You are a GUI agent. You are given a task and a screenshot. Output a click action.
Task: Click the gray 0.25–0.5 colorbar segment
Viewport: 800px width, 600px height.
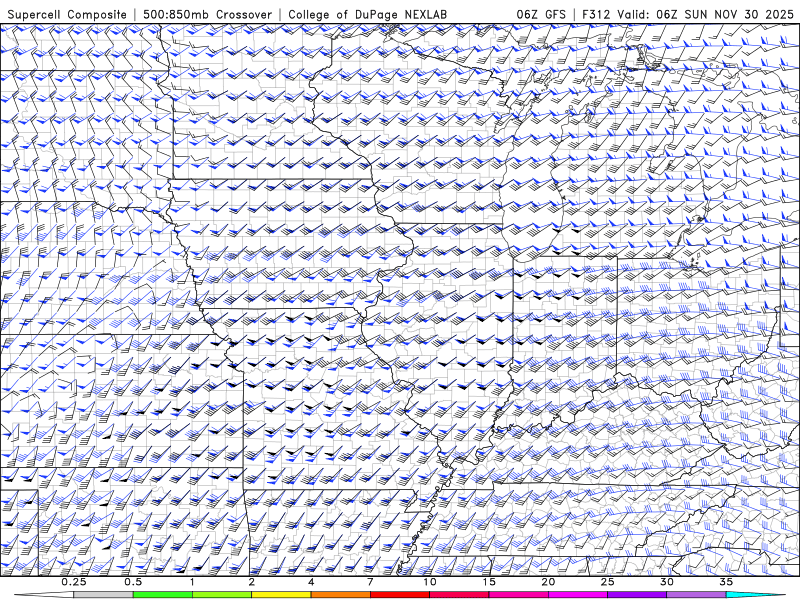coord(103,595)
